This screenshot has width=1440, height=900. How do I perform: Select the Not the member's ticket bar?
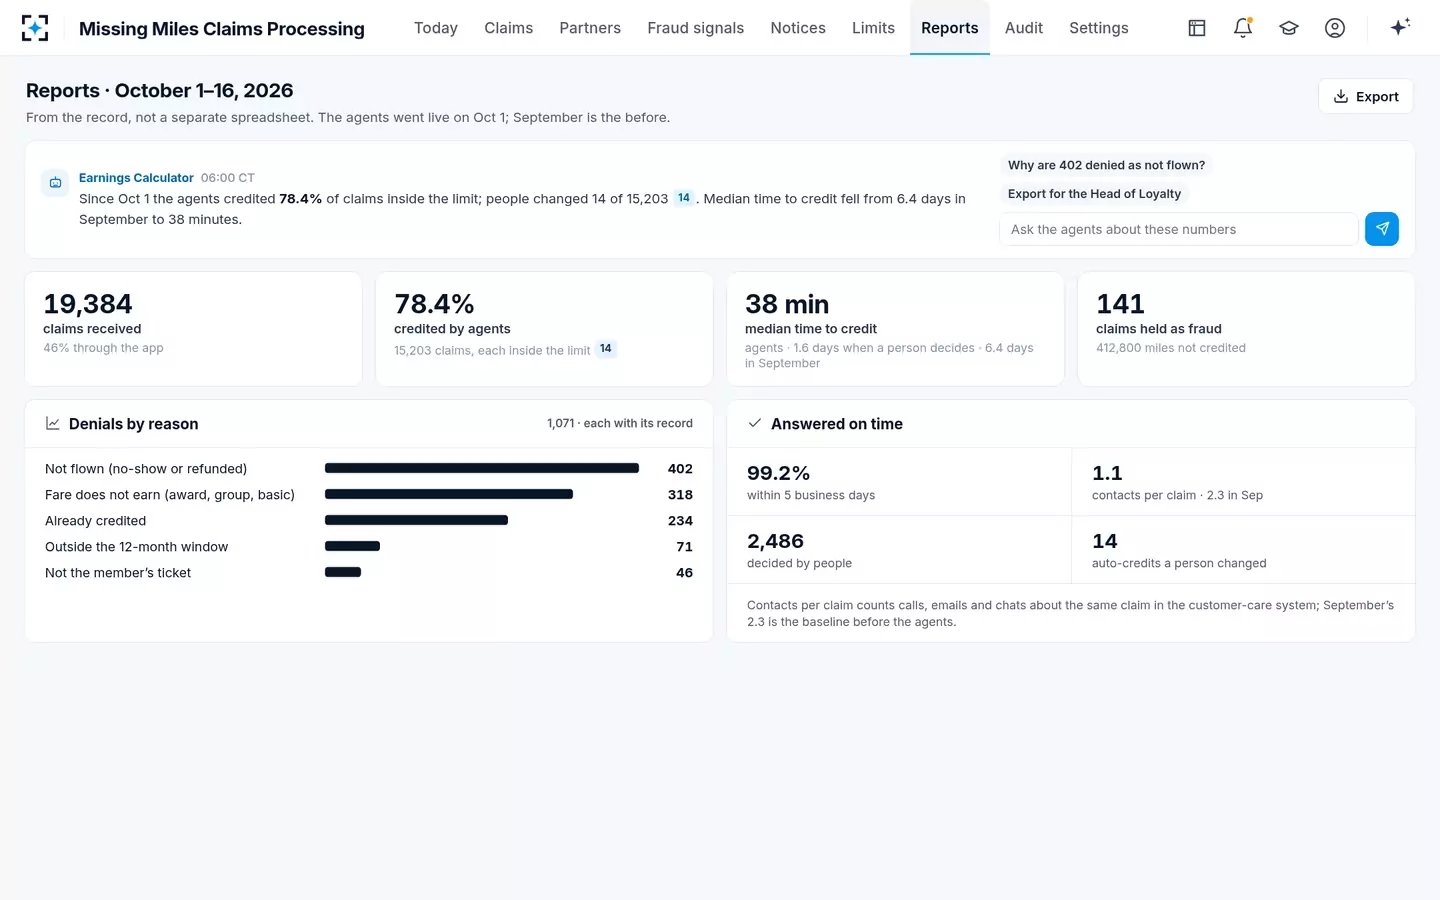[x=343, y=572]
